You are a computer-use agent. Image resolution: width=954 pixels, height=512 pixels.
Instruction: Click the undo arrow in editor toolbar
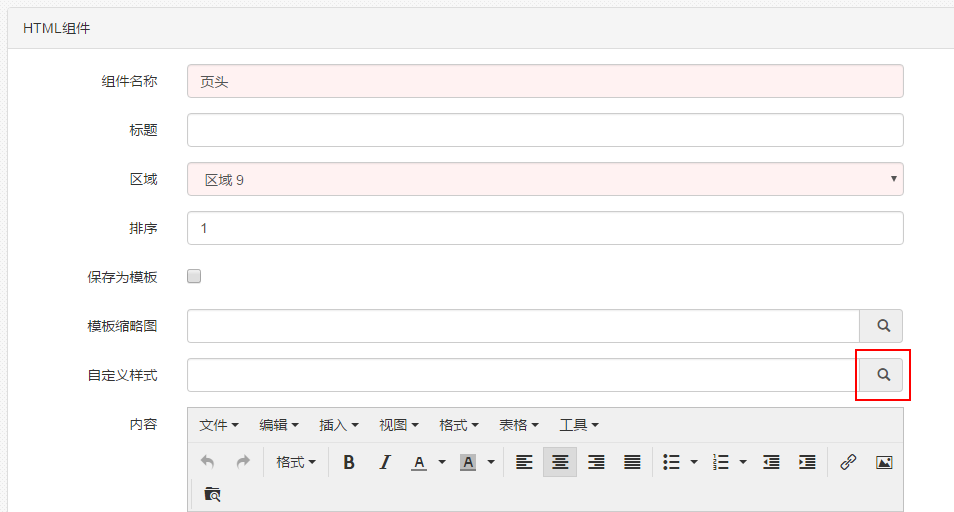click(x=207, y=462)
